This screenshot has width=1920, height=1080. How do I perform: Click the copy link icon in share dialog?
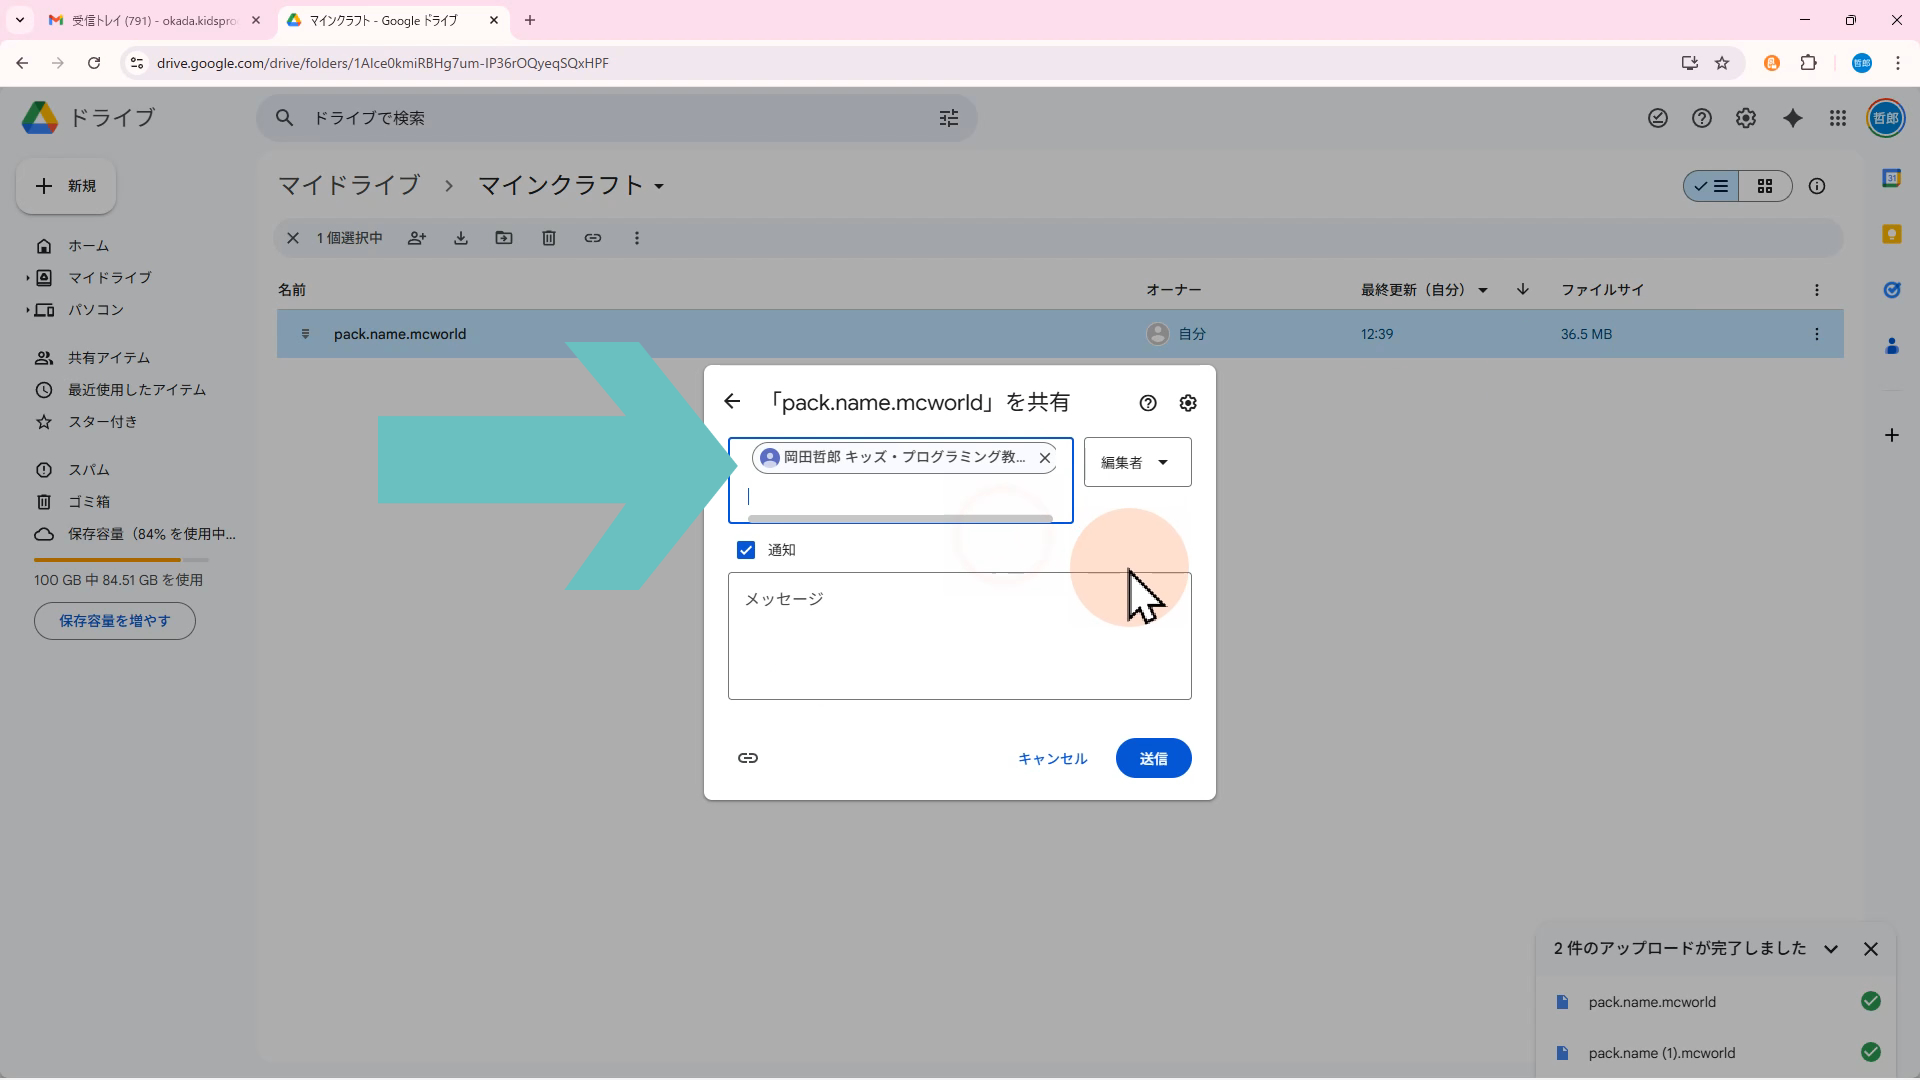tap(747, 758)
